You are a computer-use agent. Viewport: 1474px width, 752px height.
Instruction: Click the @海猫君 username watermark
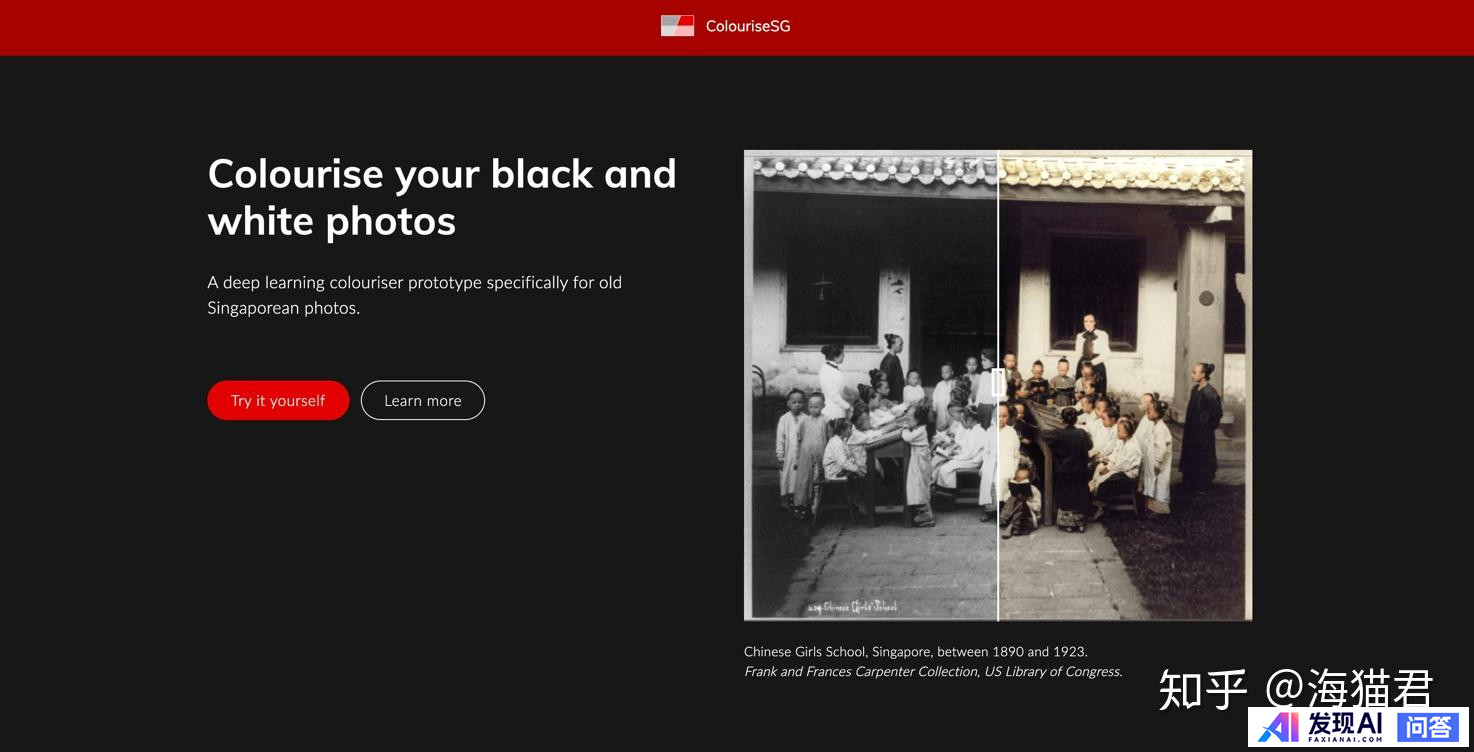1348,690
